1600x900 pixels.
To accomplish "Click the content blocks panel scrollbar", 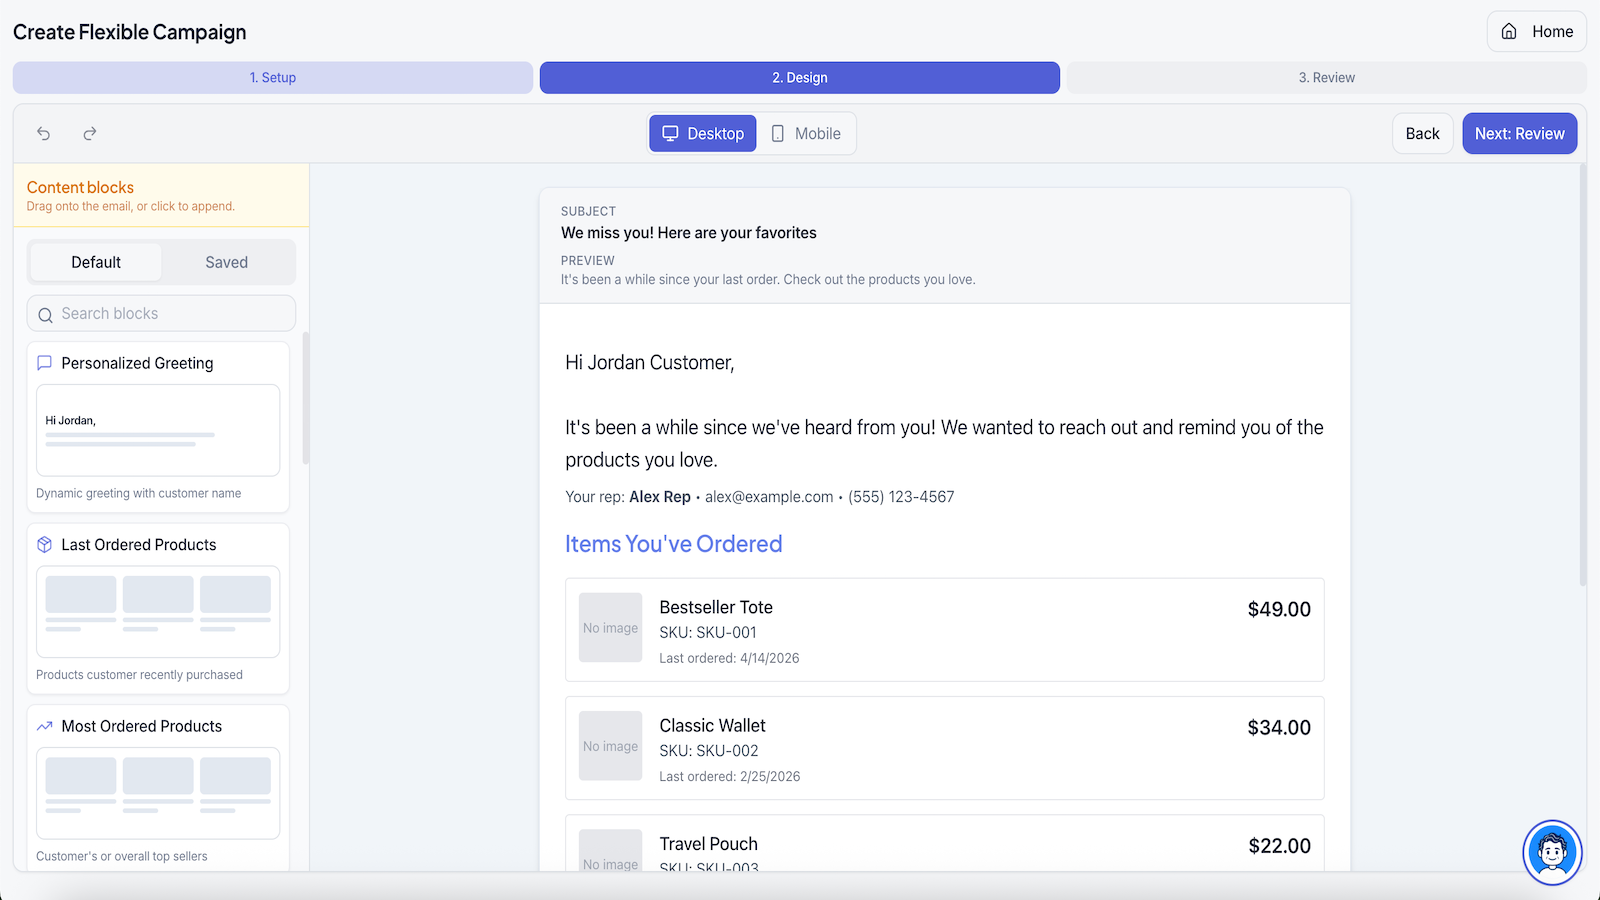I will tap(305, 398).
